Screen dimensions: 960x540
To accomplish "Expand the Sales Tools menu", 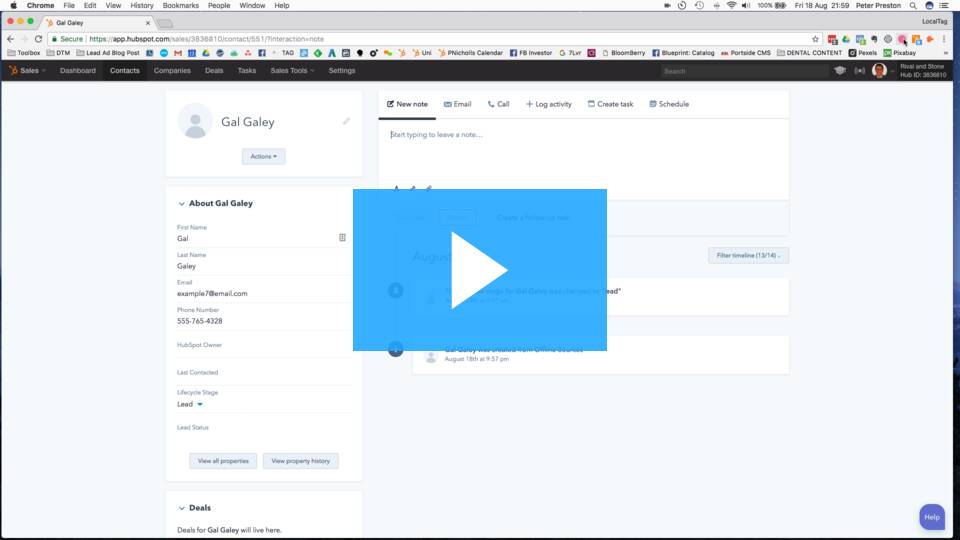I will pos(292,70).
